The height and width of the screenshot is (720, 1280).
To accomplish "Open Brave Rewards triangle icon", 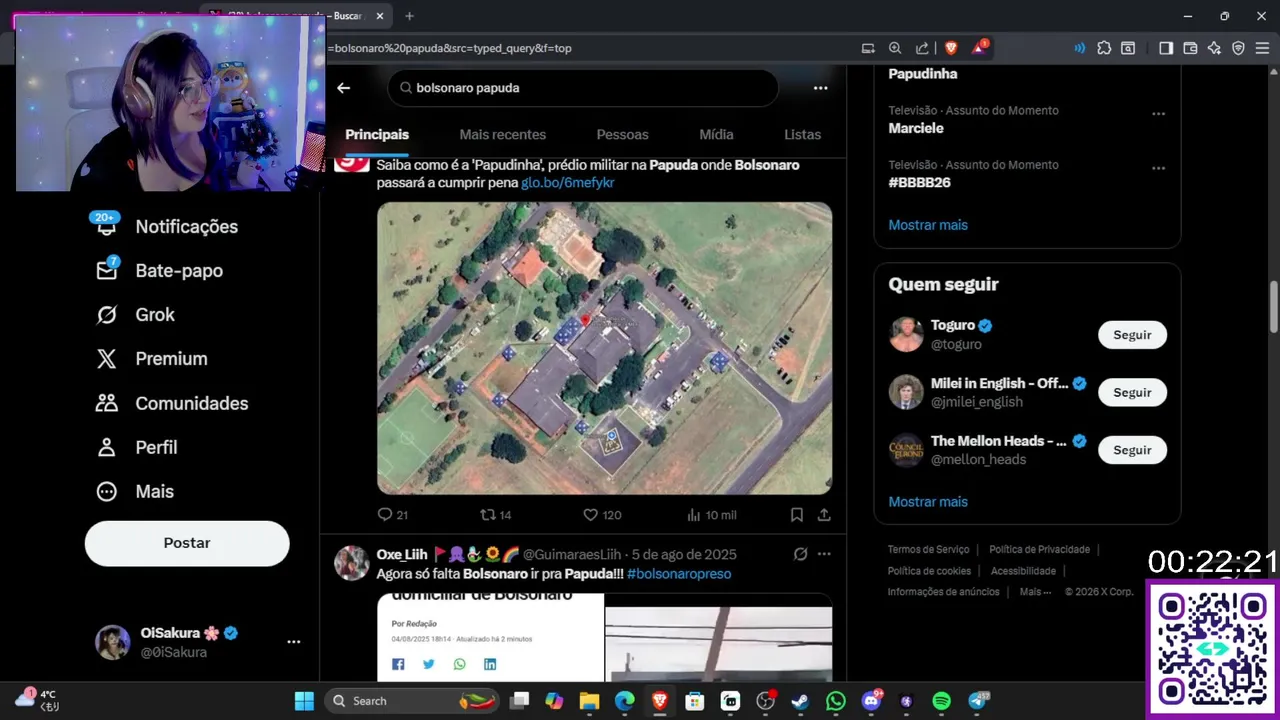I will tap(979, 48).
